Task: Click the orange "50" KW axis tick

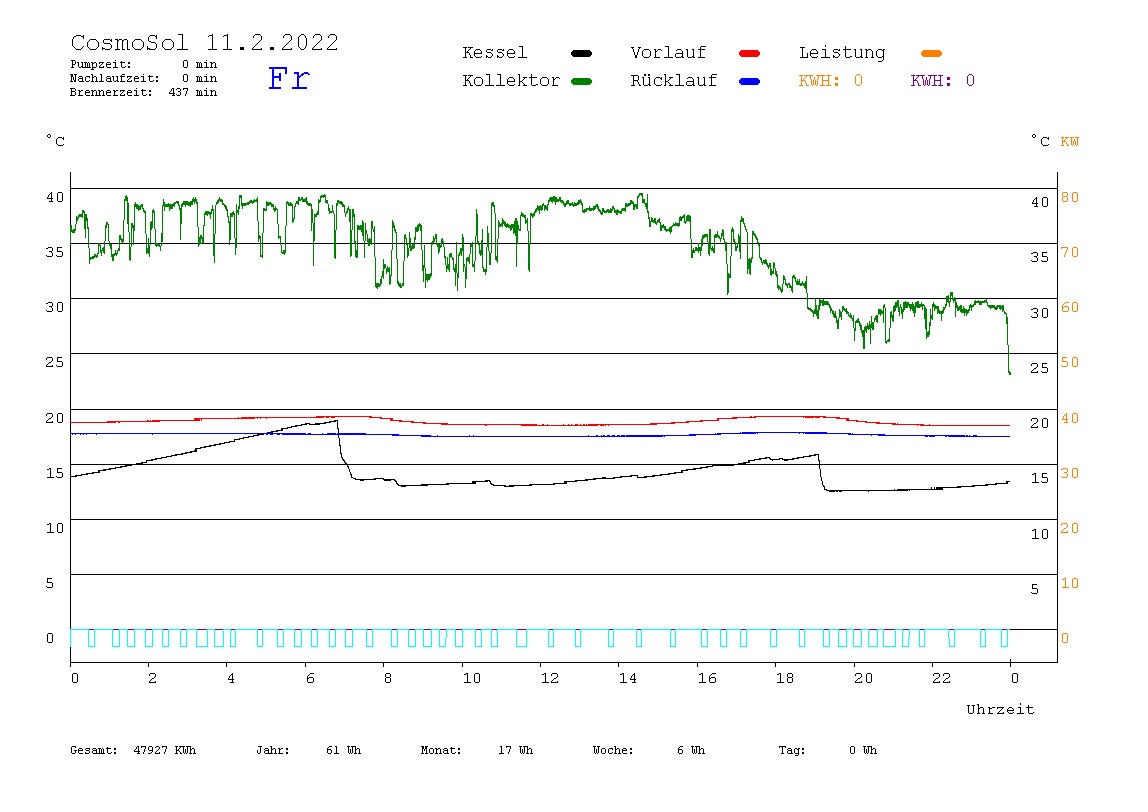Action: [x=1070, y=362]
